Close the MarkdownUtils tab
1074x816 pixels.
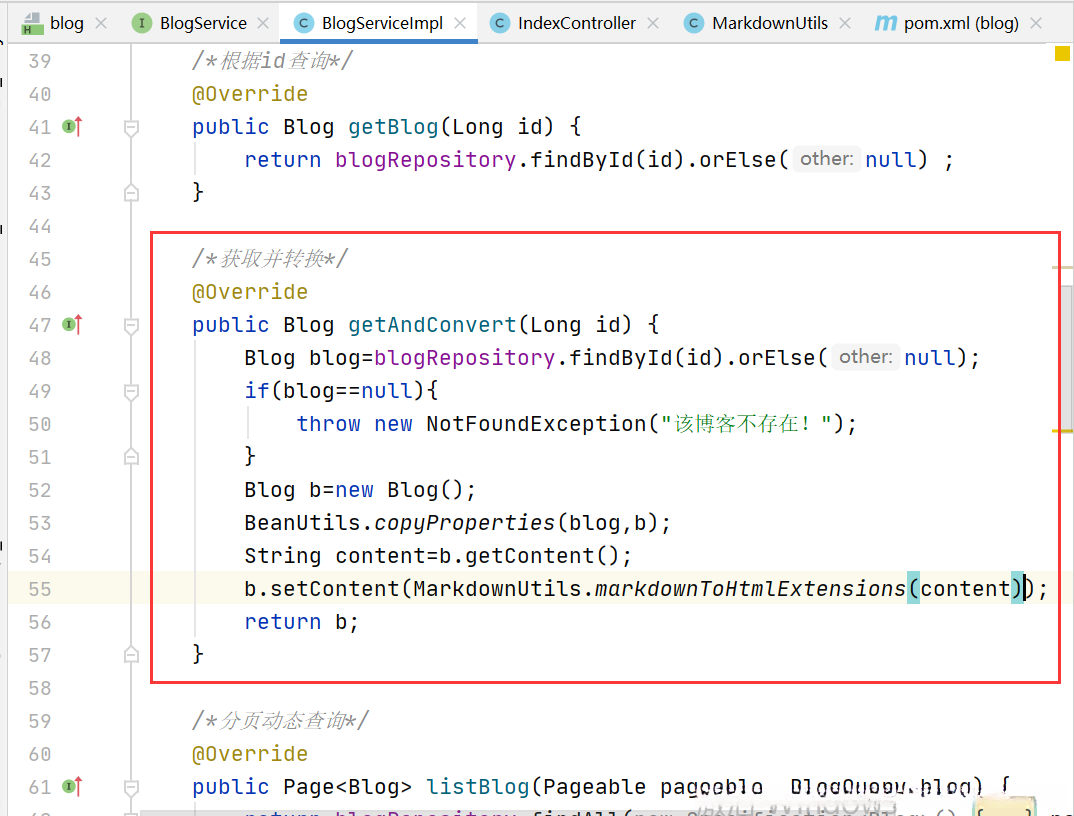[845, 23]
